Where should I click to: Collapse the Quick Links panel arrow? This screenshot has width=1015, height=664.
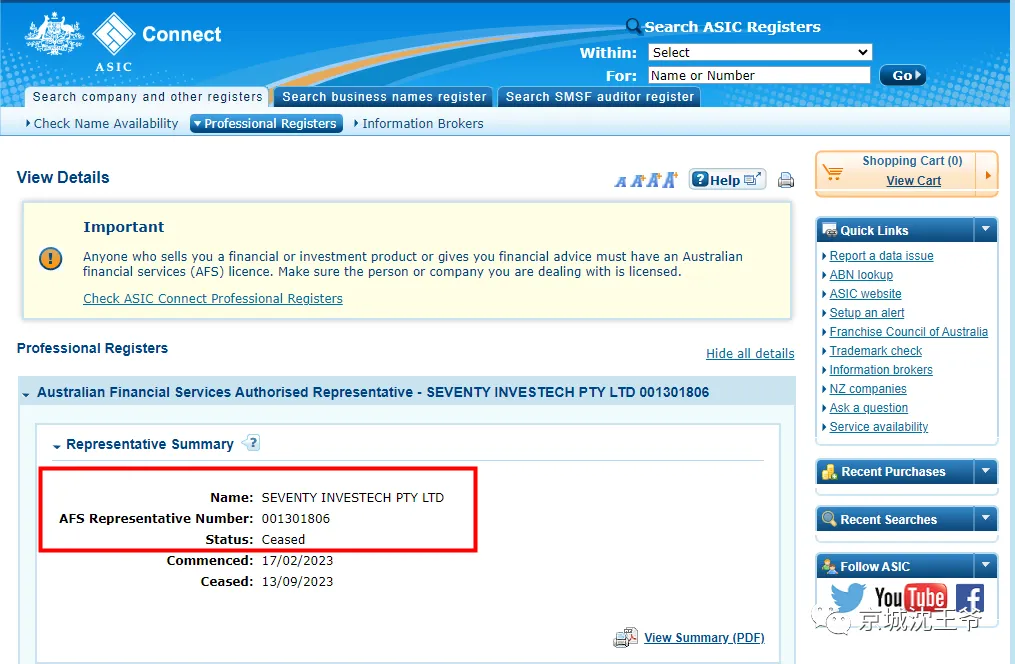click(x=985, y=229)
